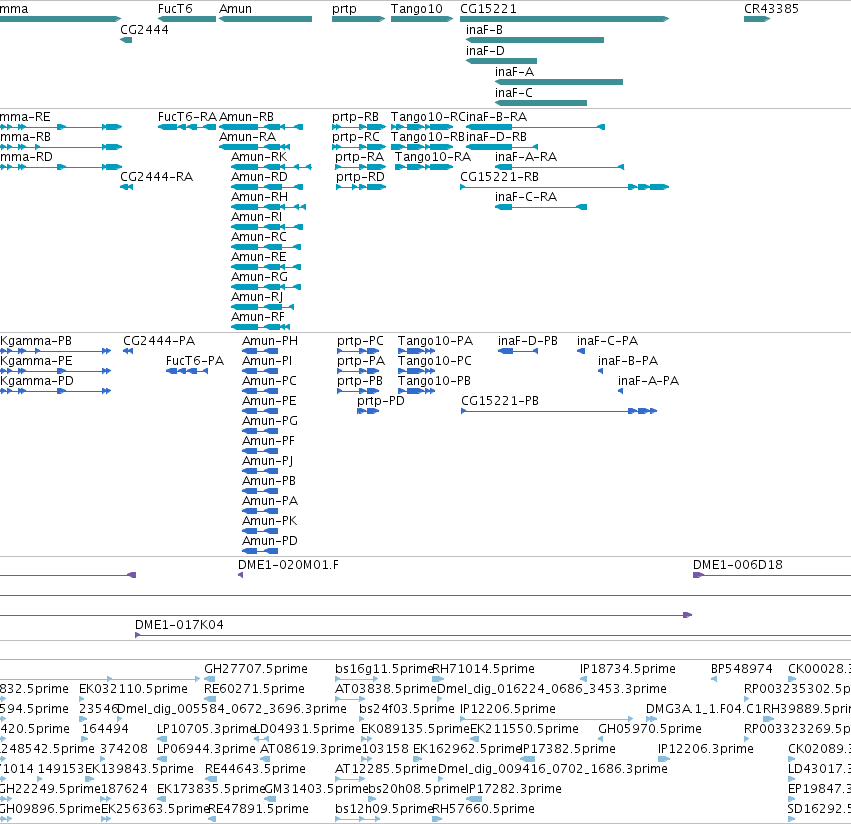Select transcript inaF-D-RB
The height and width of the screenshot is (824, 851).
(x=502, y=147)
